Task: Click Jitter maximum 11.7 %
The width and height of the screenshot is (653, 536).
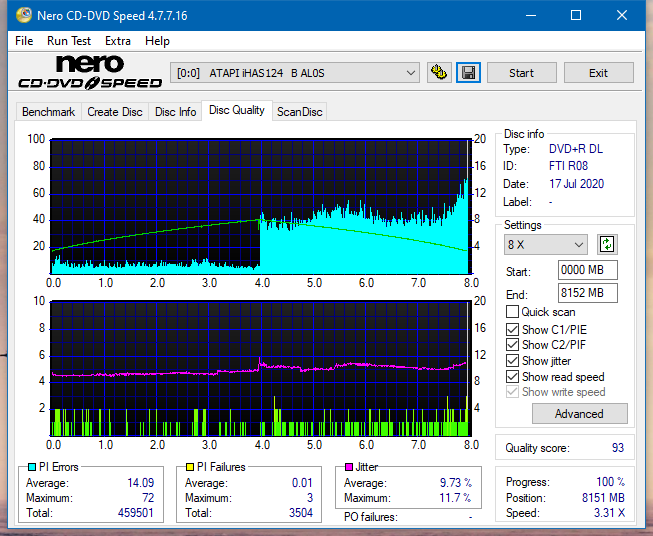Action: (456, 498)
